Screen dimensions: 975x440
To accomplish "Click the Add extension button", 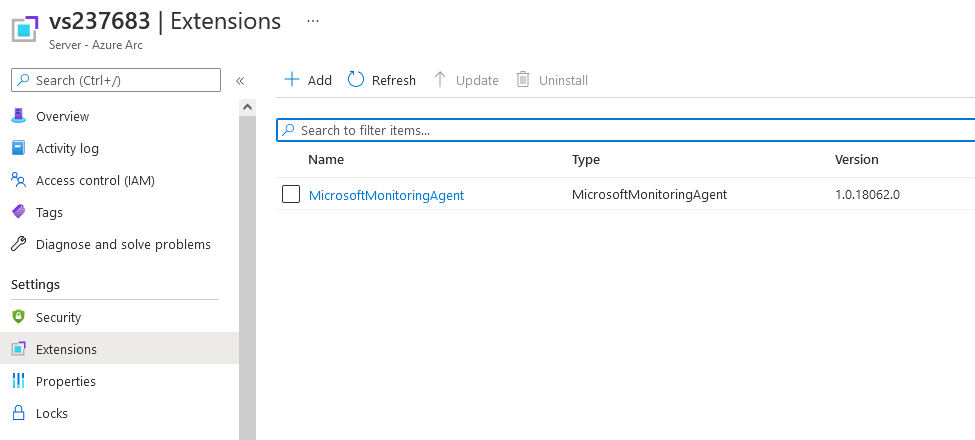I will tap(308, 80).
